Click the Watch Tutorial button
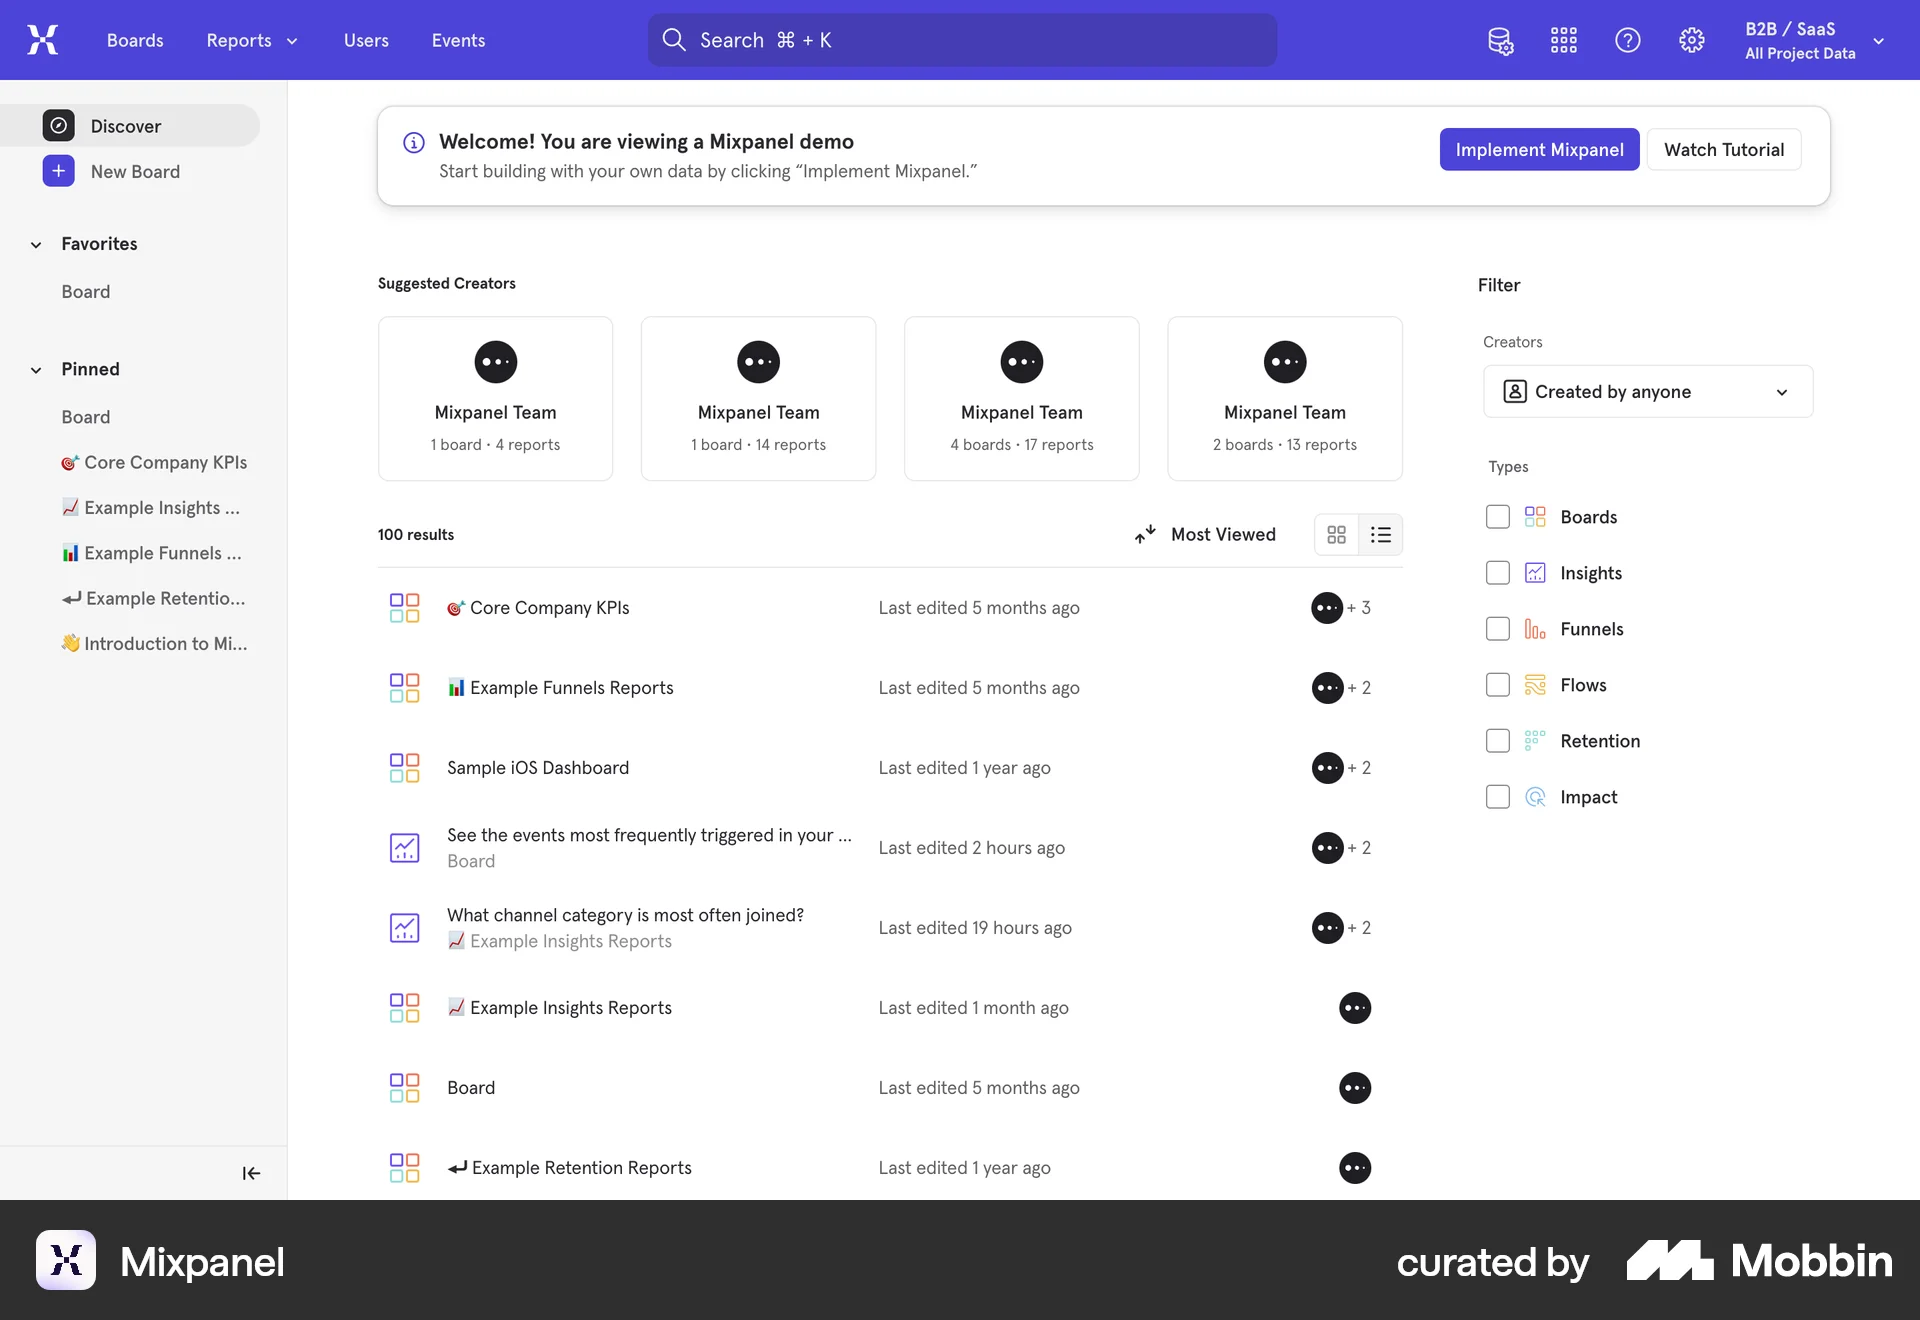Image resolution: width=1920 pixels, height=1320 pixels. coord(1724,149)
